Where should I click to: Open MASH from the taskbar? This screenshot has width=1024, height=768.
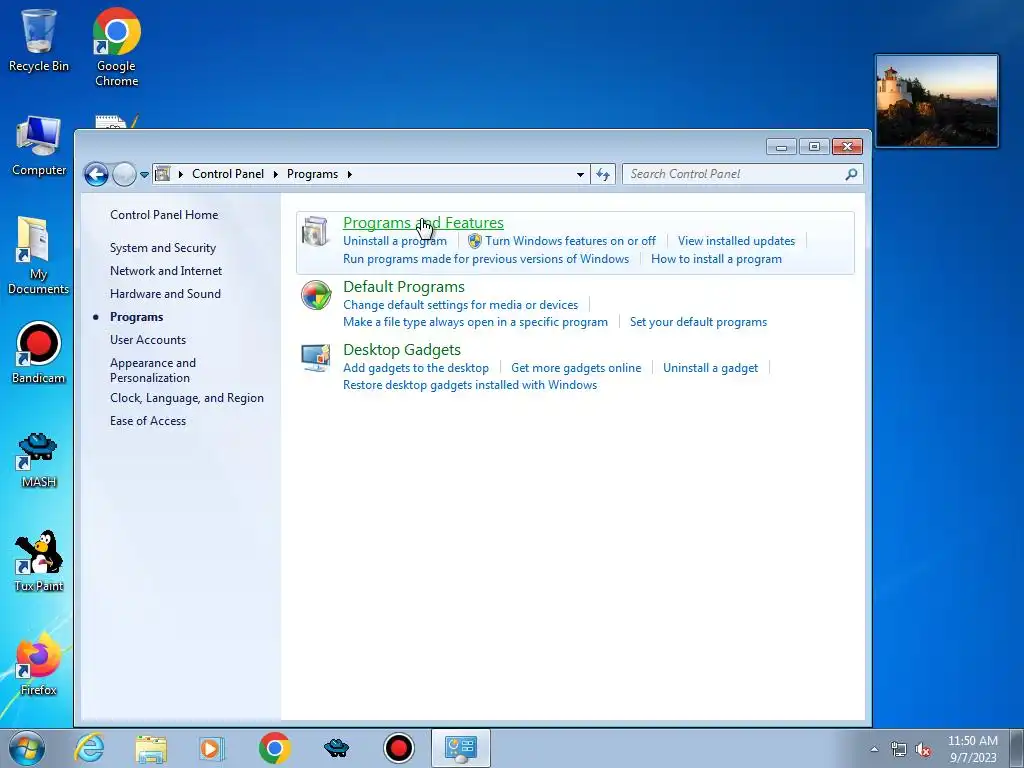click(336, 748)
